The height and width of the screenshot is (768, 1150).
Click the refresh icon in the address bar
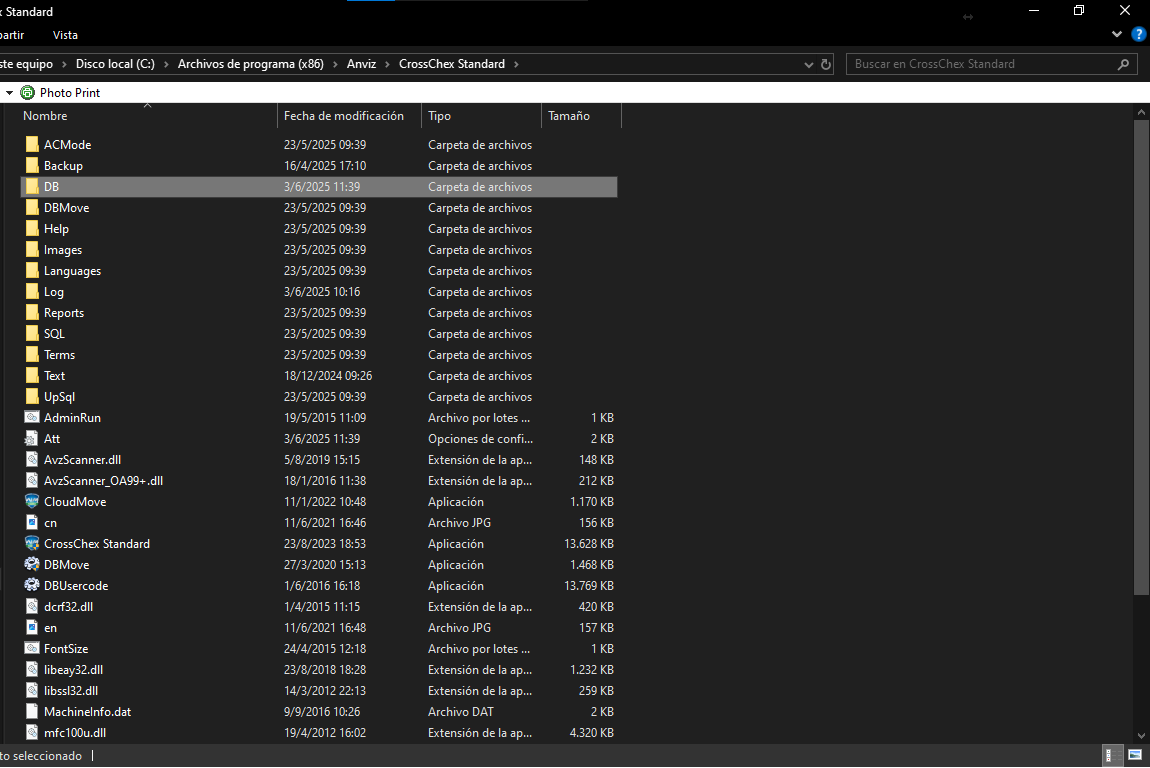pos(826,65)
